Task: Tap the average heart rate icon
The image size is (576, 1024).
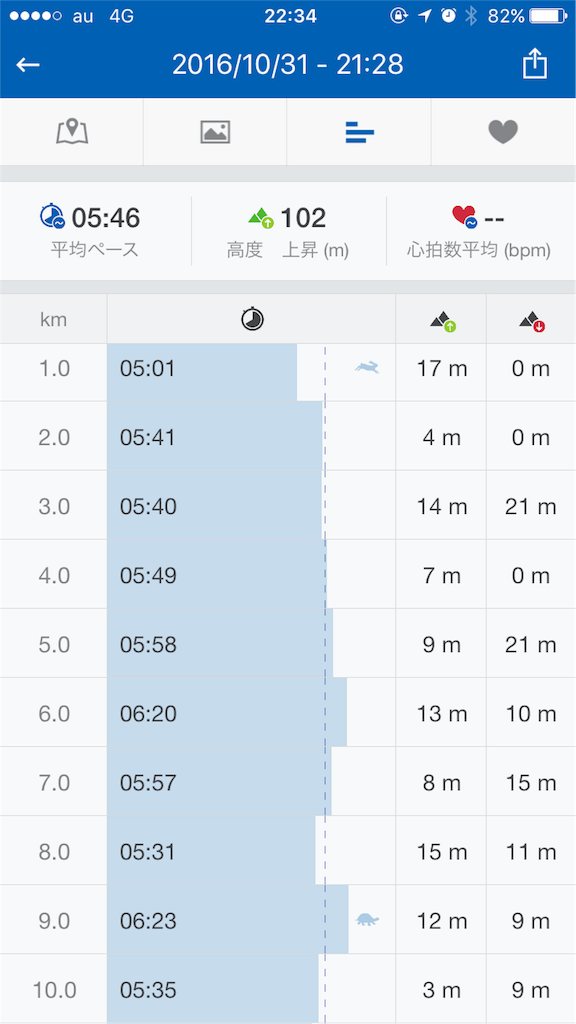Action: 464,217
